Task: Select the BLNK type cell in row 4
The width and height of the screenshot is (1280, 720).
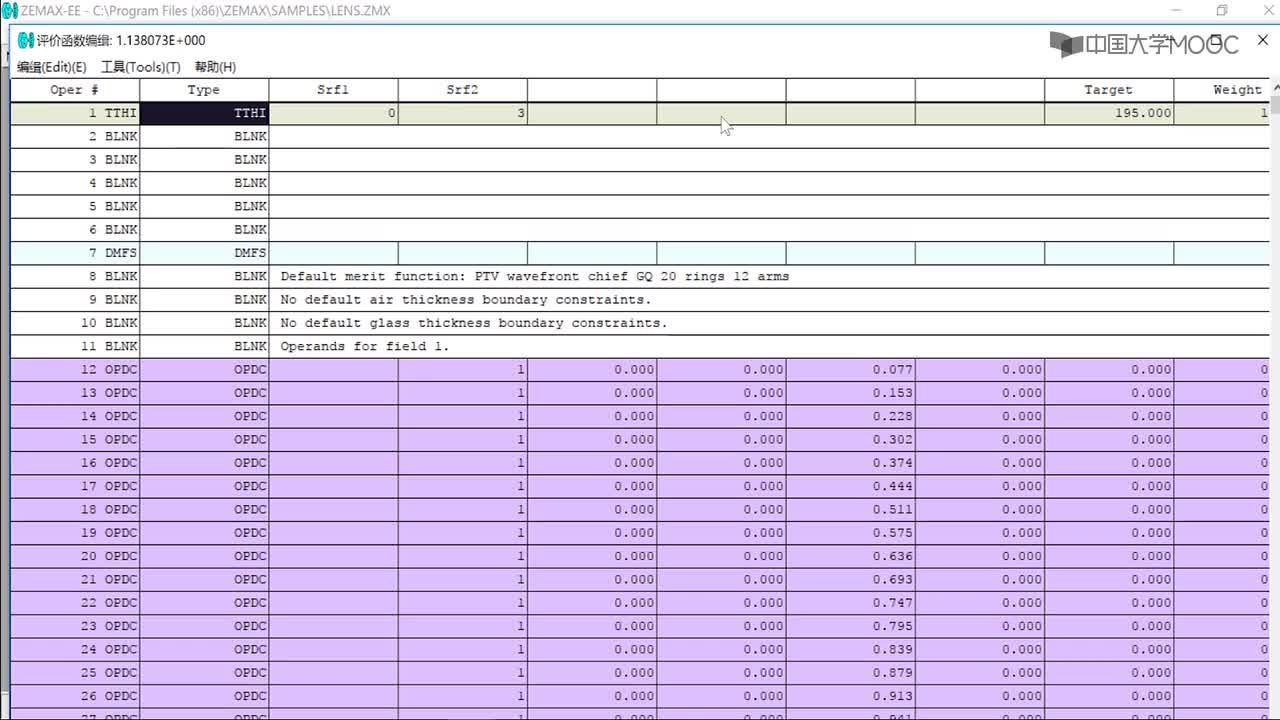Action: pos(204,183)
